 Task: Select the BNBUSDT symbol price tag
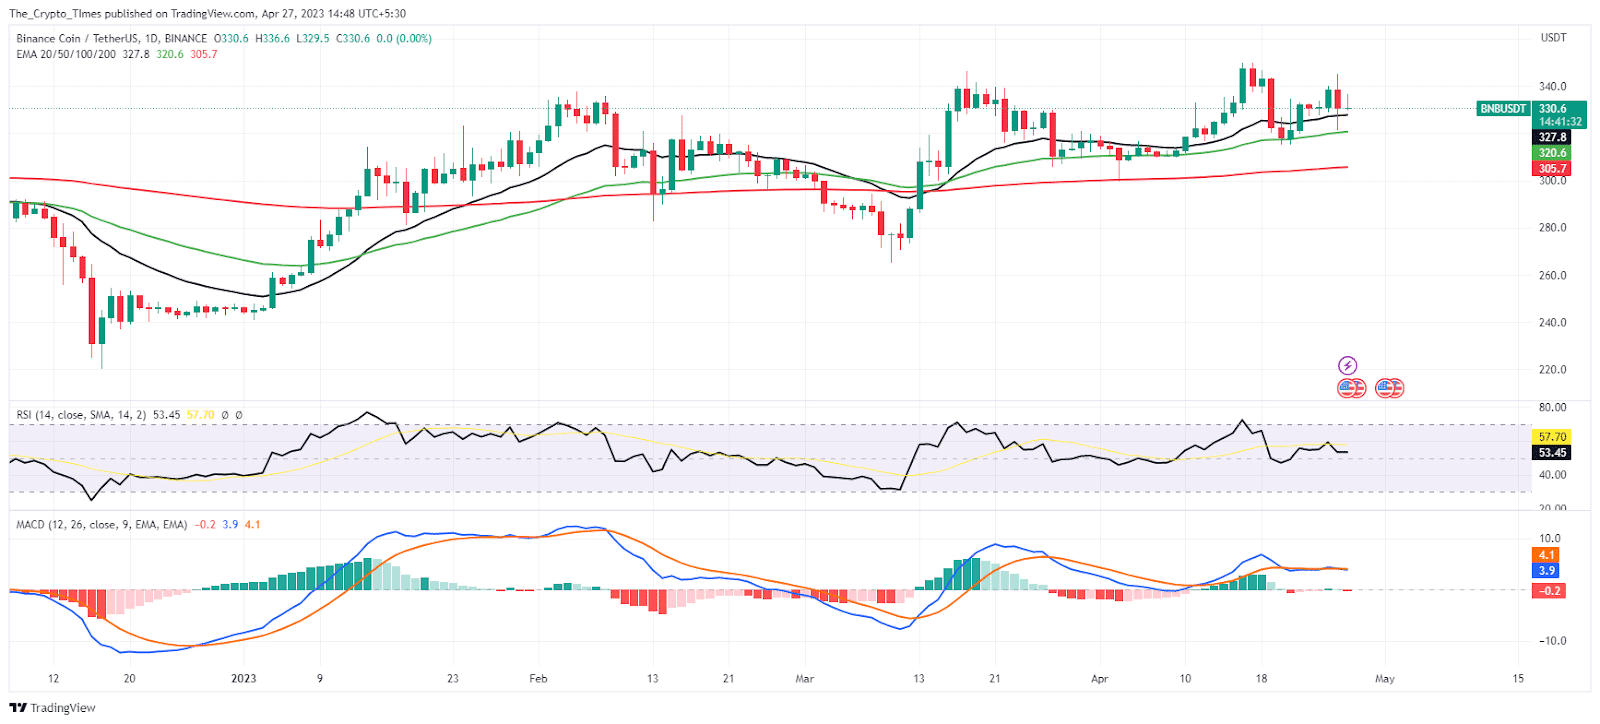click(1503, 108)
